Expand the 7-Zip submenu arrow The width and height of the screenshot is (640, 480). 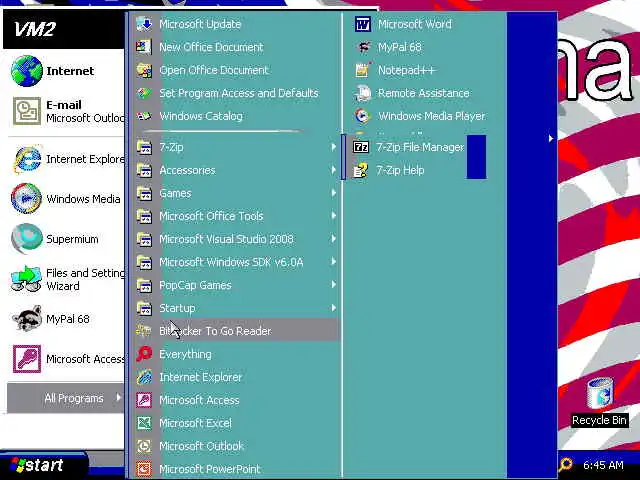click(333, 147)
